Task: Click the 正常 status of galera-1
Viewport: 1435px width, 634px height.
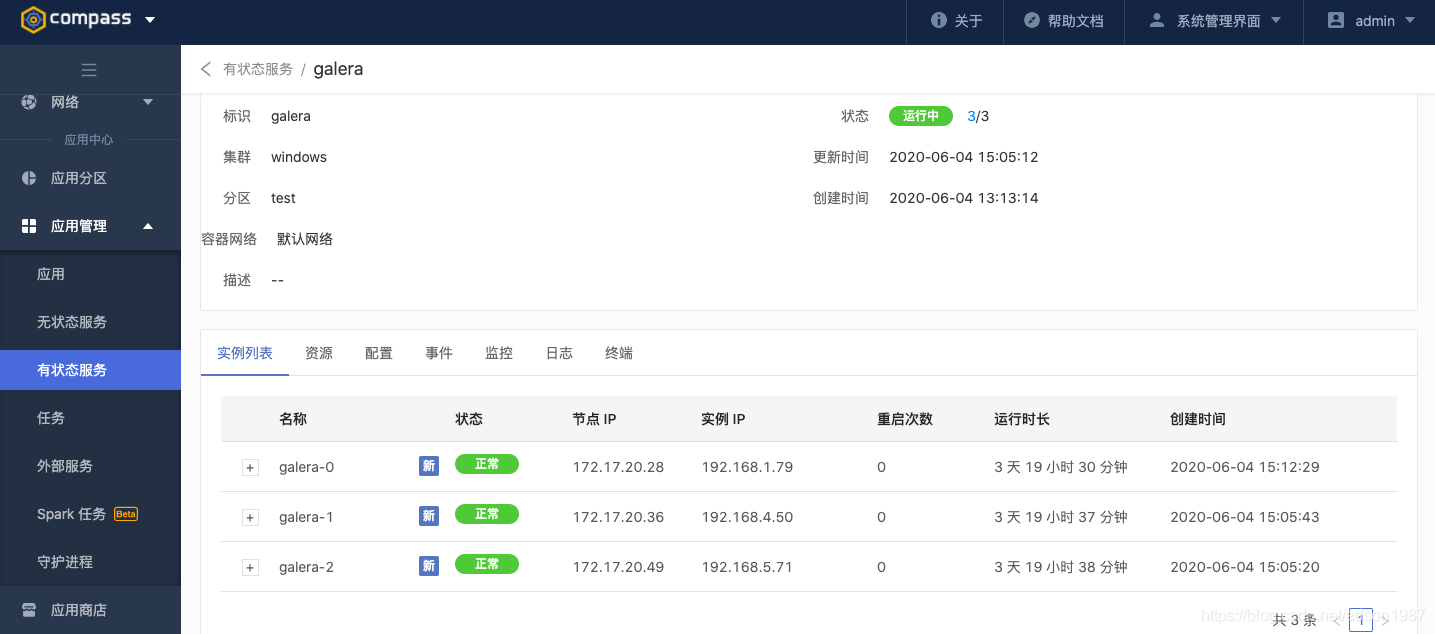Action: pyautogui.click(x=487, y=514)
